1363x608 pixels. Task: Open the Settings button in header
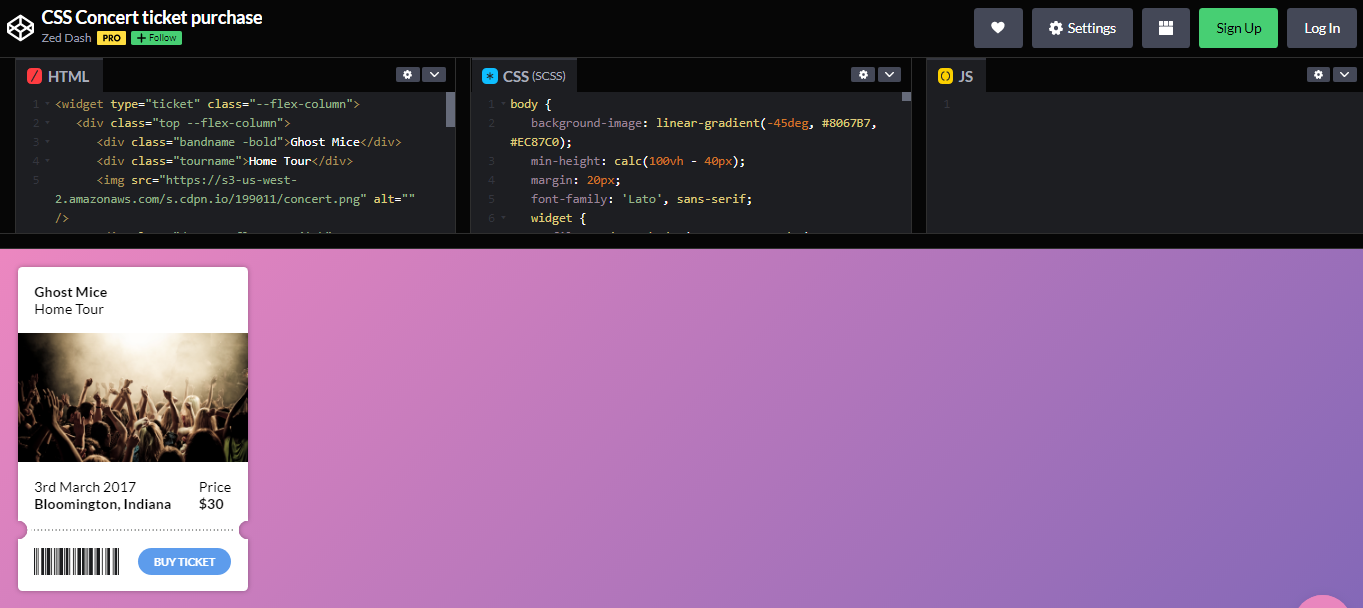1082,28
